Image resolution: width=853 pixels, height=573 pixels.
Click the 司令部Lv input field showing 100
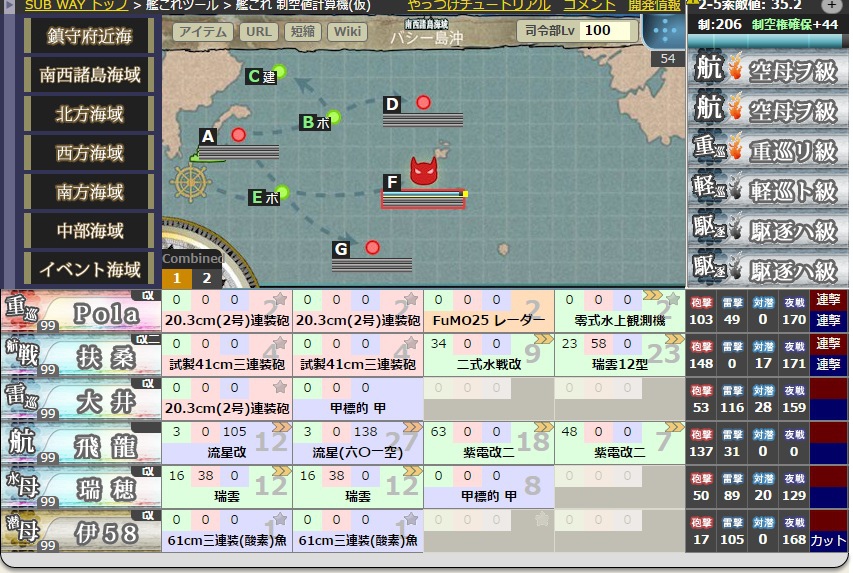click(606, 30)
